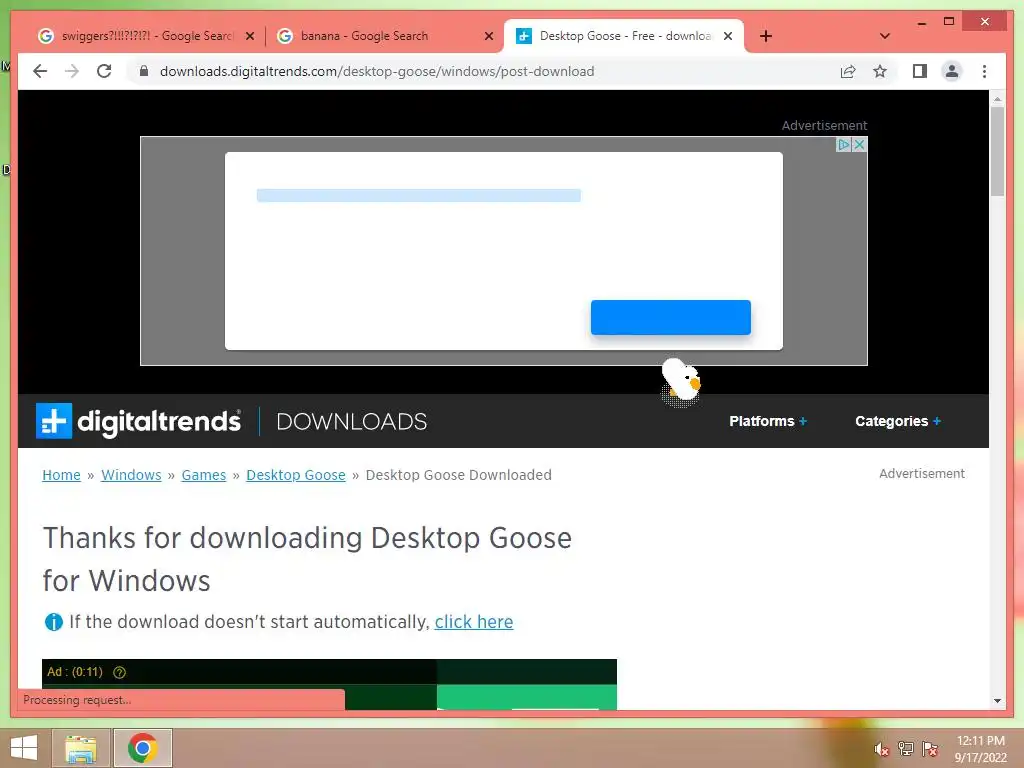1024x768 pixels.
Task: Click the 'Thanks for downloading Desktop Goose' heading
Action: click(307, 559)
